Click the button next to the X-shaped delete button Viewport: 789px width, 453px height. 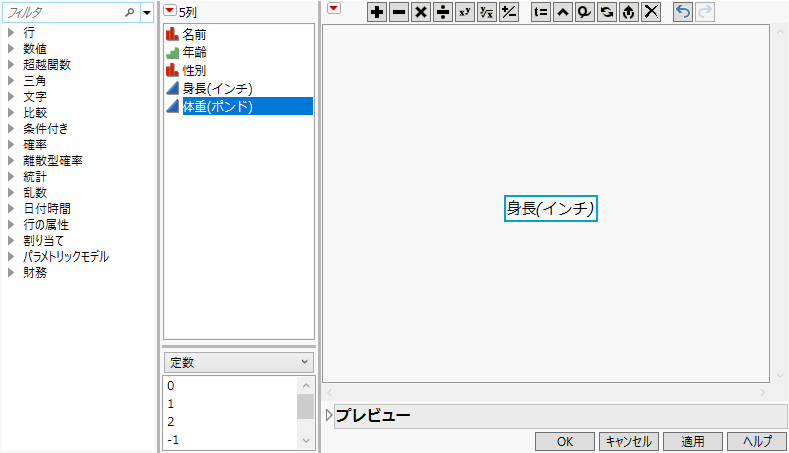(x=628, y=12)
